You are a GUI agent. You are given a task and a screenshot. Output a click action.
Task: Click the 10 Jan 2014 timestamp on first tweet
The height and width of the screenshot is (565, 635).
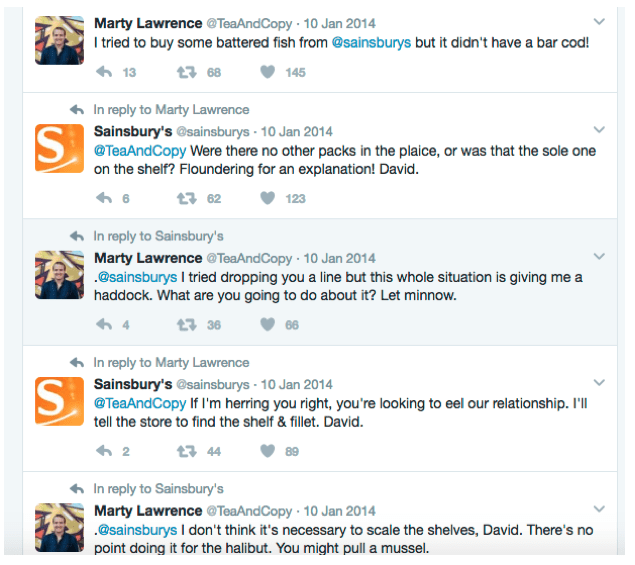[x=339, y=22]
